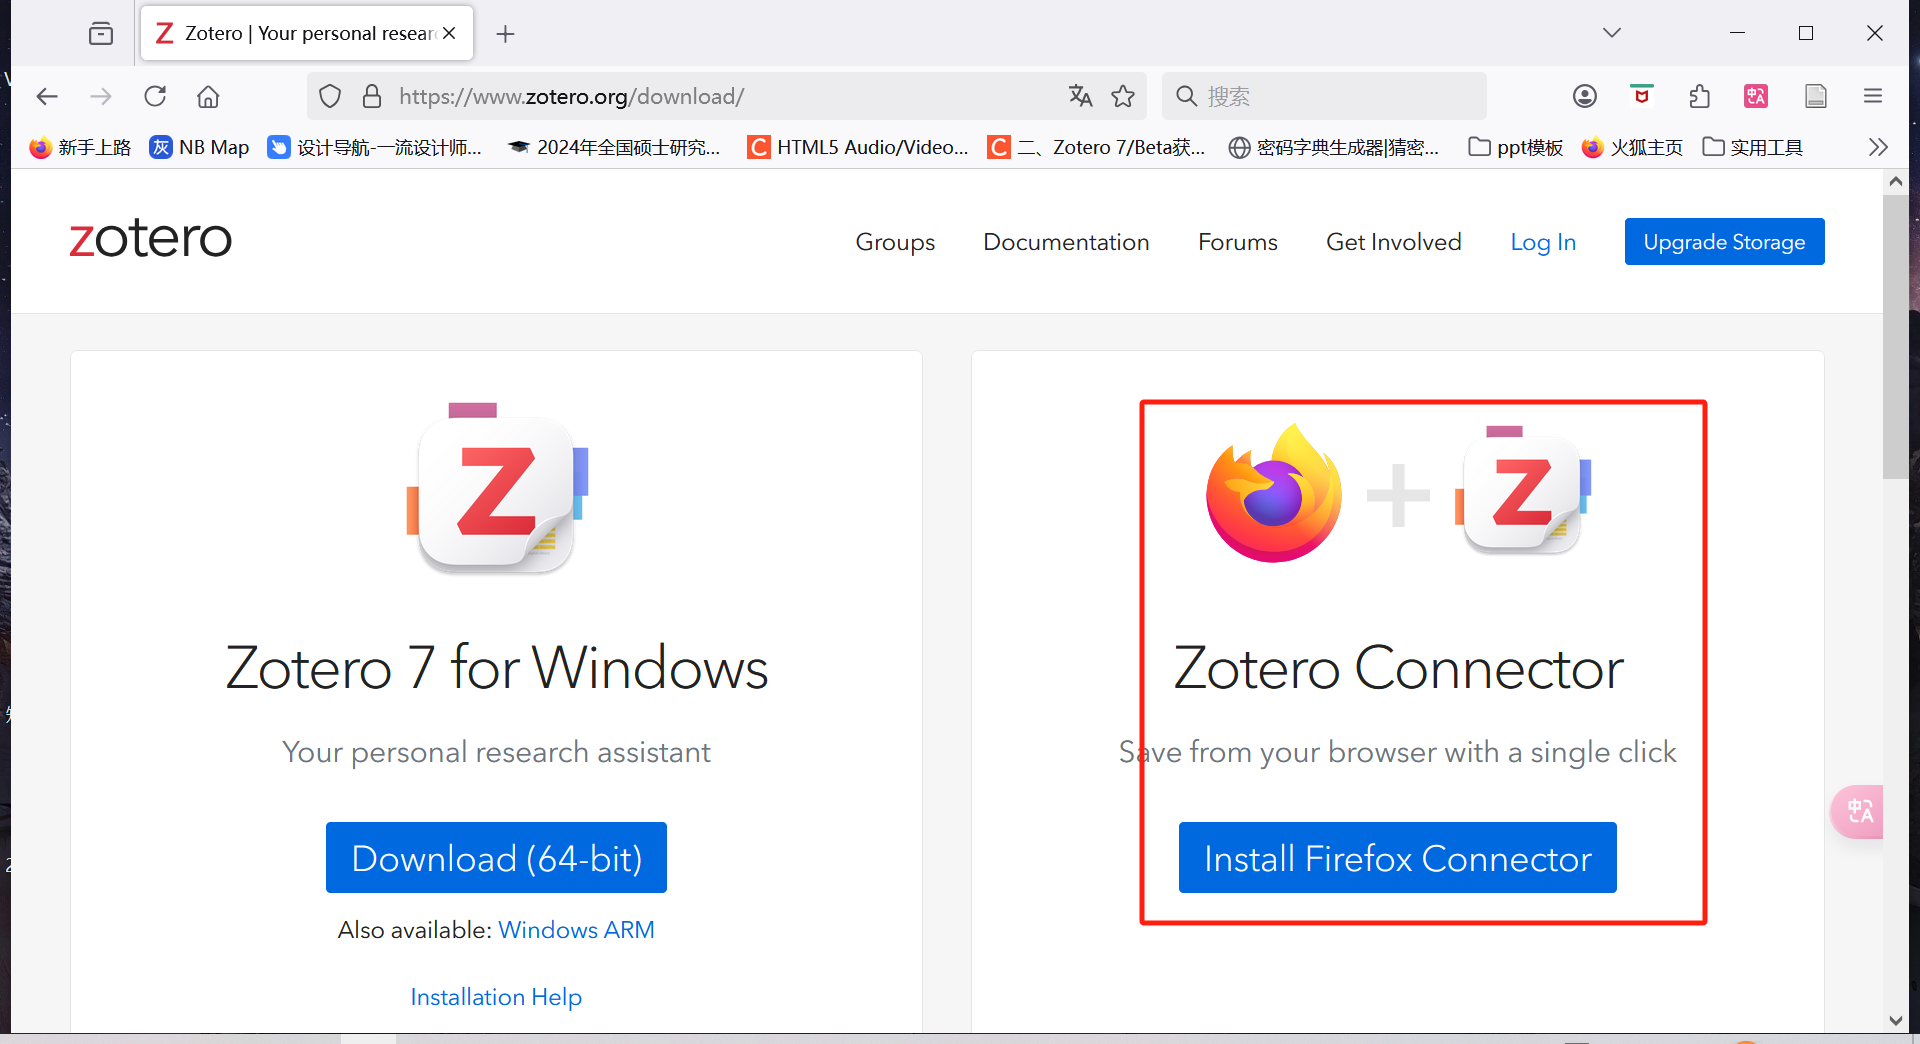Open the Firefox account icon
Image resolution: width=1920 pixels, height=1044 pixels.
[x=1585, y=96]
